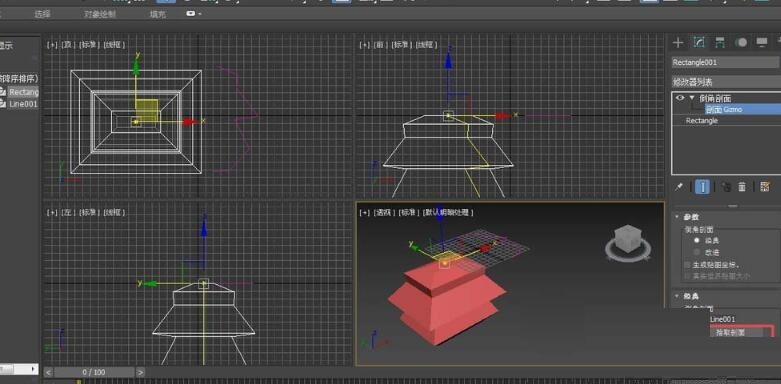Toggle the Show End Result button
The width and height of the screenshot is (781, 384).
coord(703,187)
